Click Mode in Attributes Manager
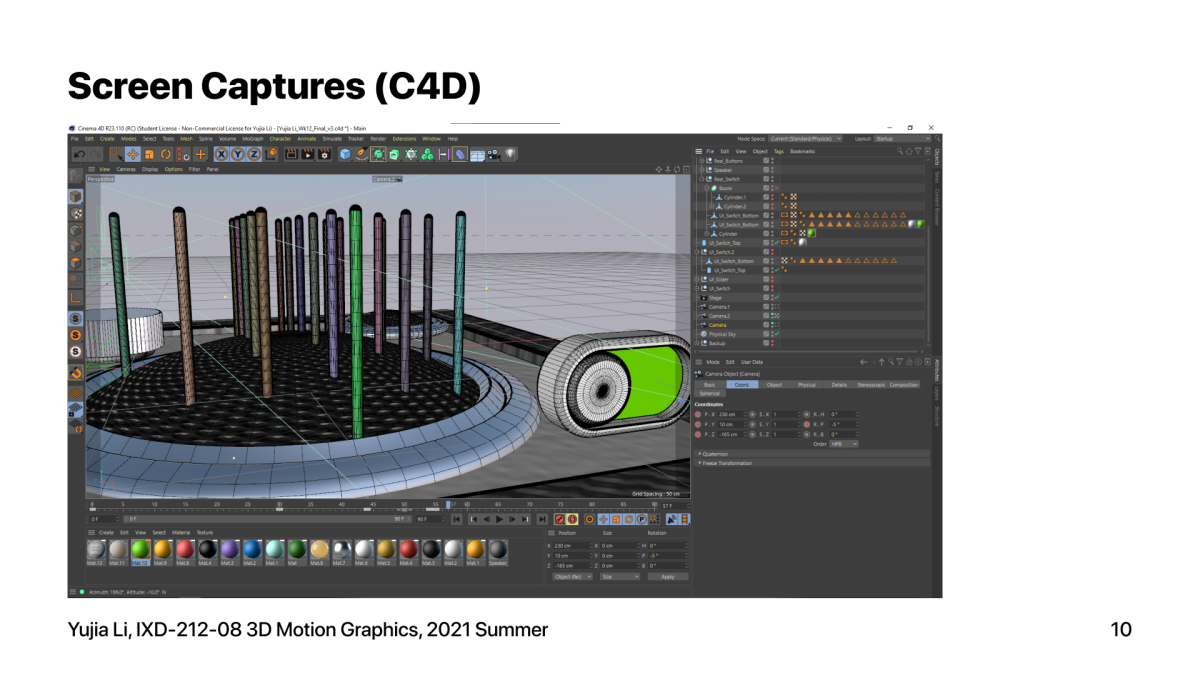 click(x=713, y=362)
